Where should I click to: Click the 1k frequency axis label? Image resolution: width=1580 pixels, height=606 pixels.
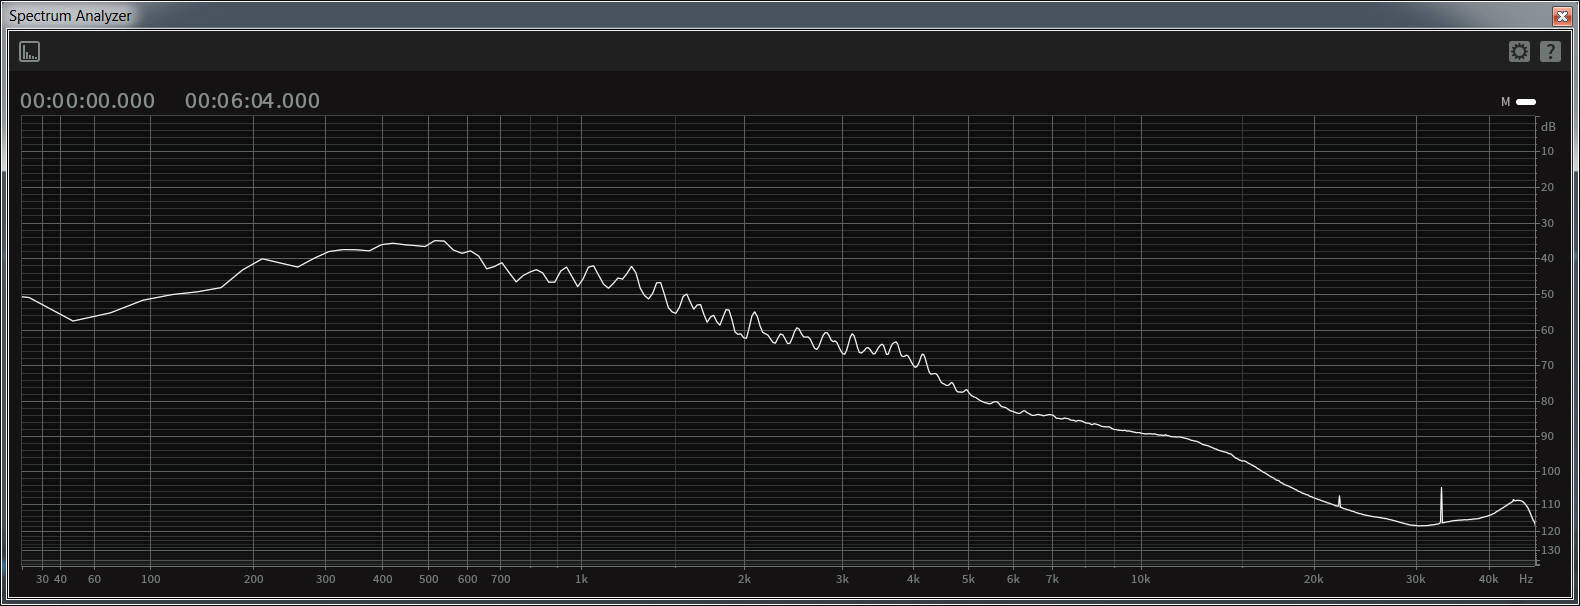[x=581, y=579]
